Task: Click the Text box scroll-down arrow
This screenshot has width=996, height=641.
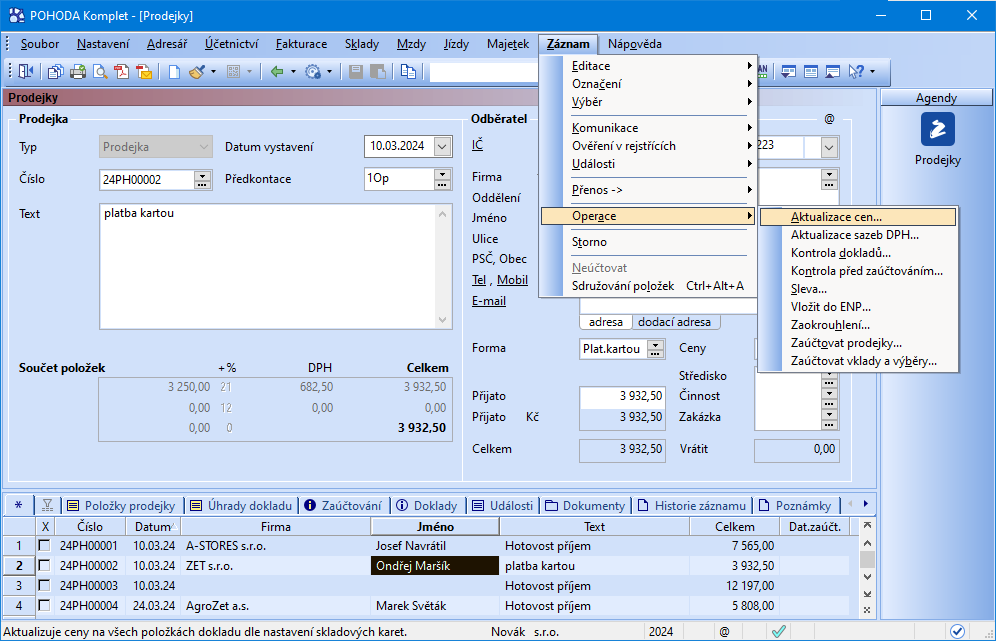Action: click(443, 320)
